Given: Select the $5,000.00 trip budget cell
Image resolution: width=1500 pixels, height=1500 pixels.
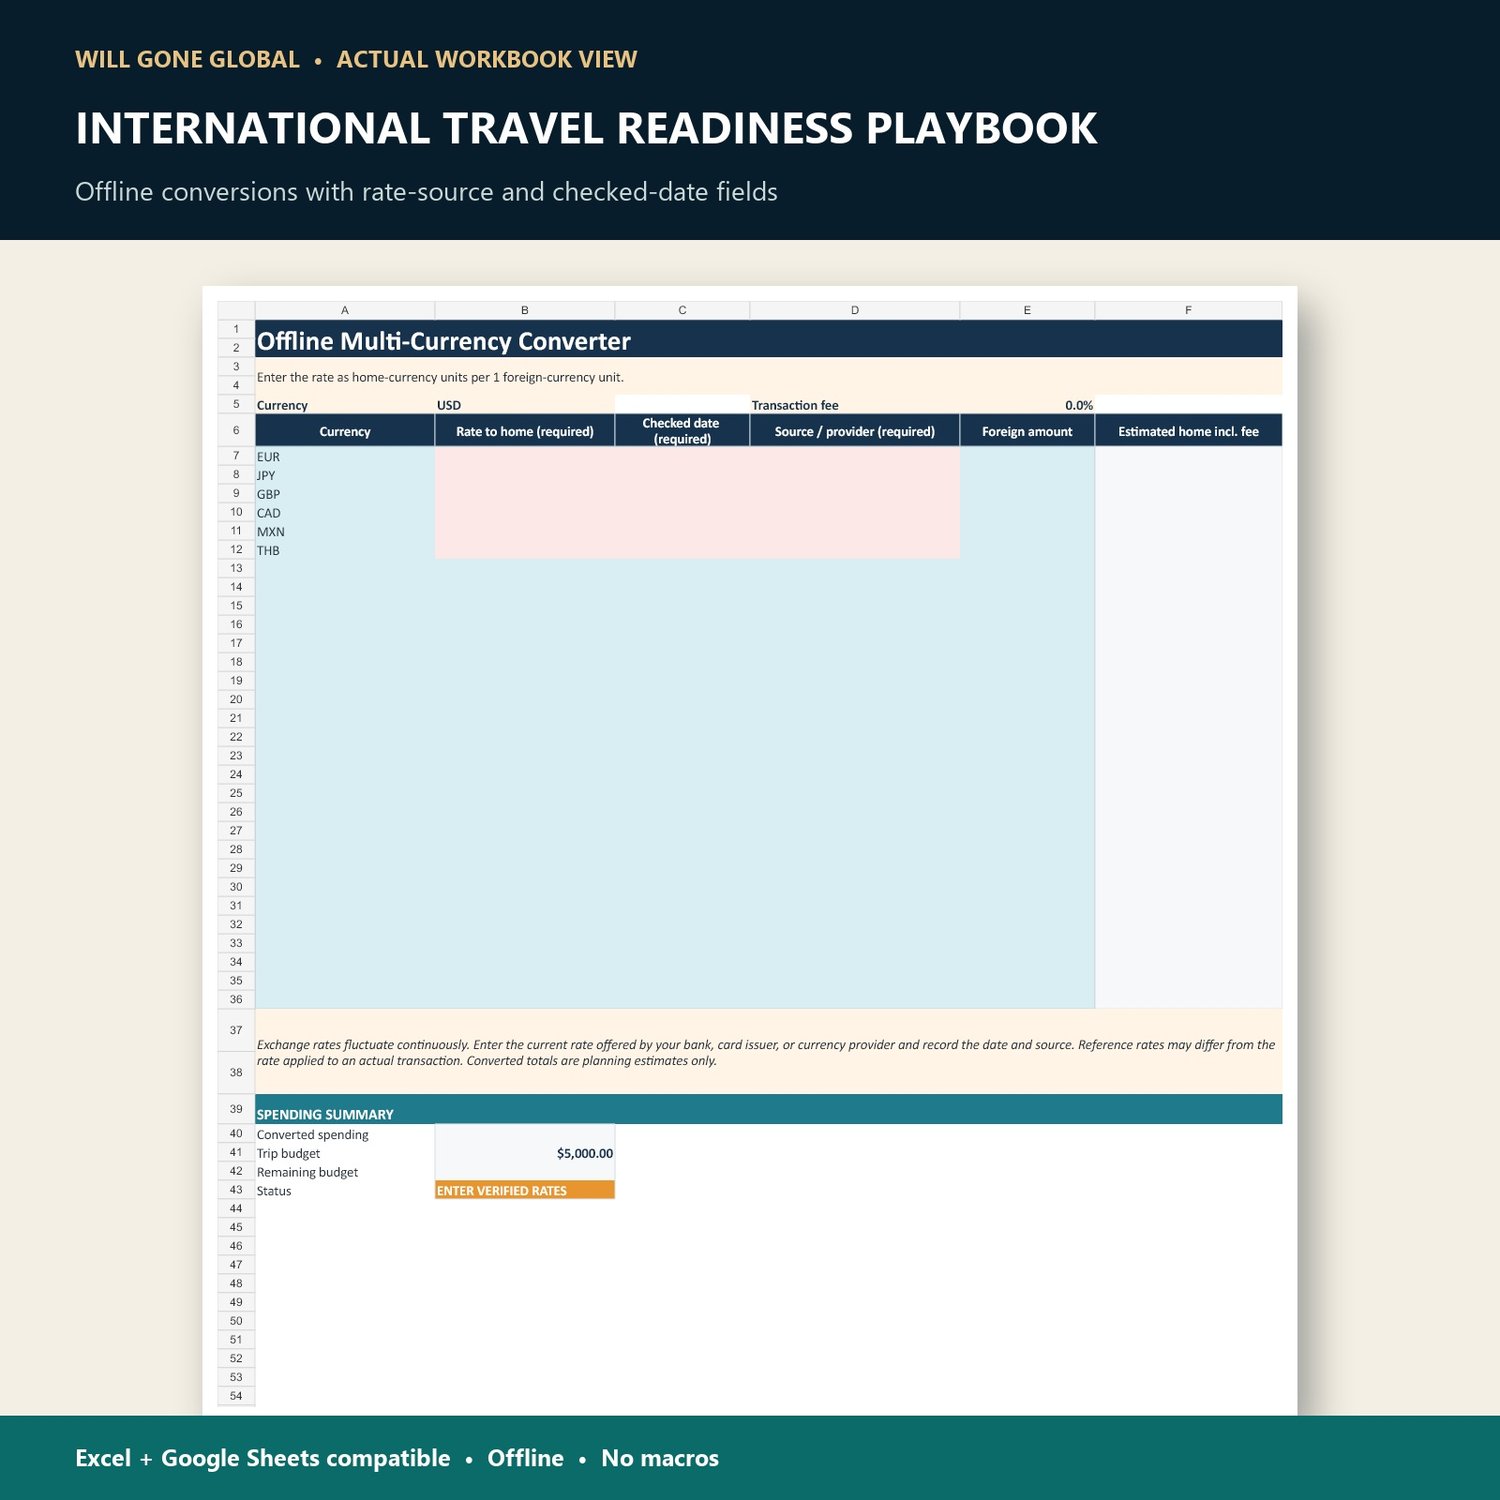Looking at the screenshot, I should pyautogui.click(x=525, y=1153).
